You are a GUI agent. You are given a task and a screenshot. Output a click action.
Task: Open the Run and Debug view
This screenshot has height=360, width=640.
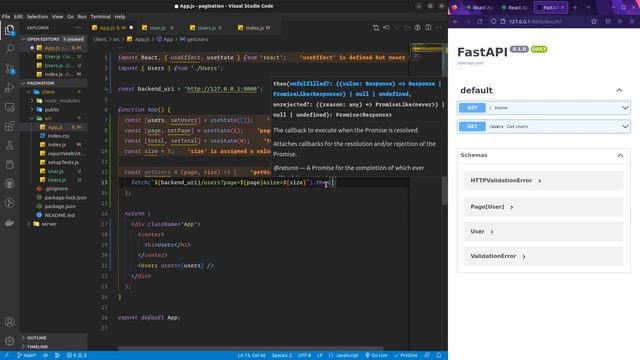tap(9, 88)
